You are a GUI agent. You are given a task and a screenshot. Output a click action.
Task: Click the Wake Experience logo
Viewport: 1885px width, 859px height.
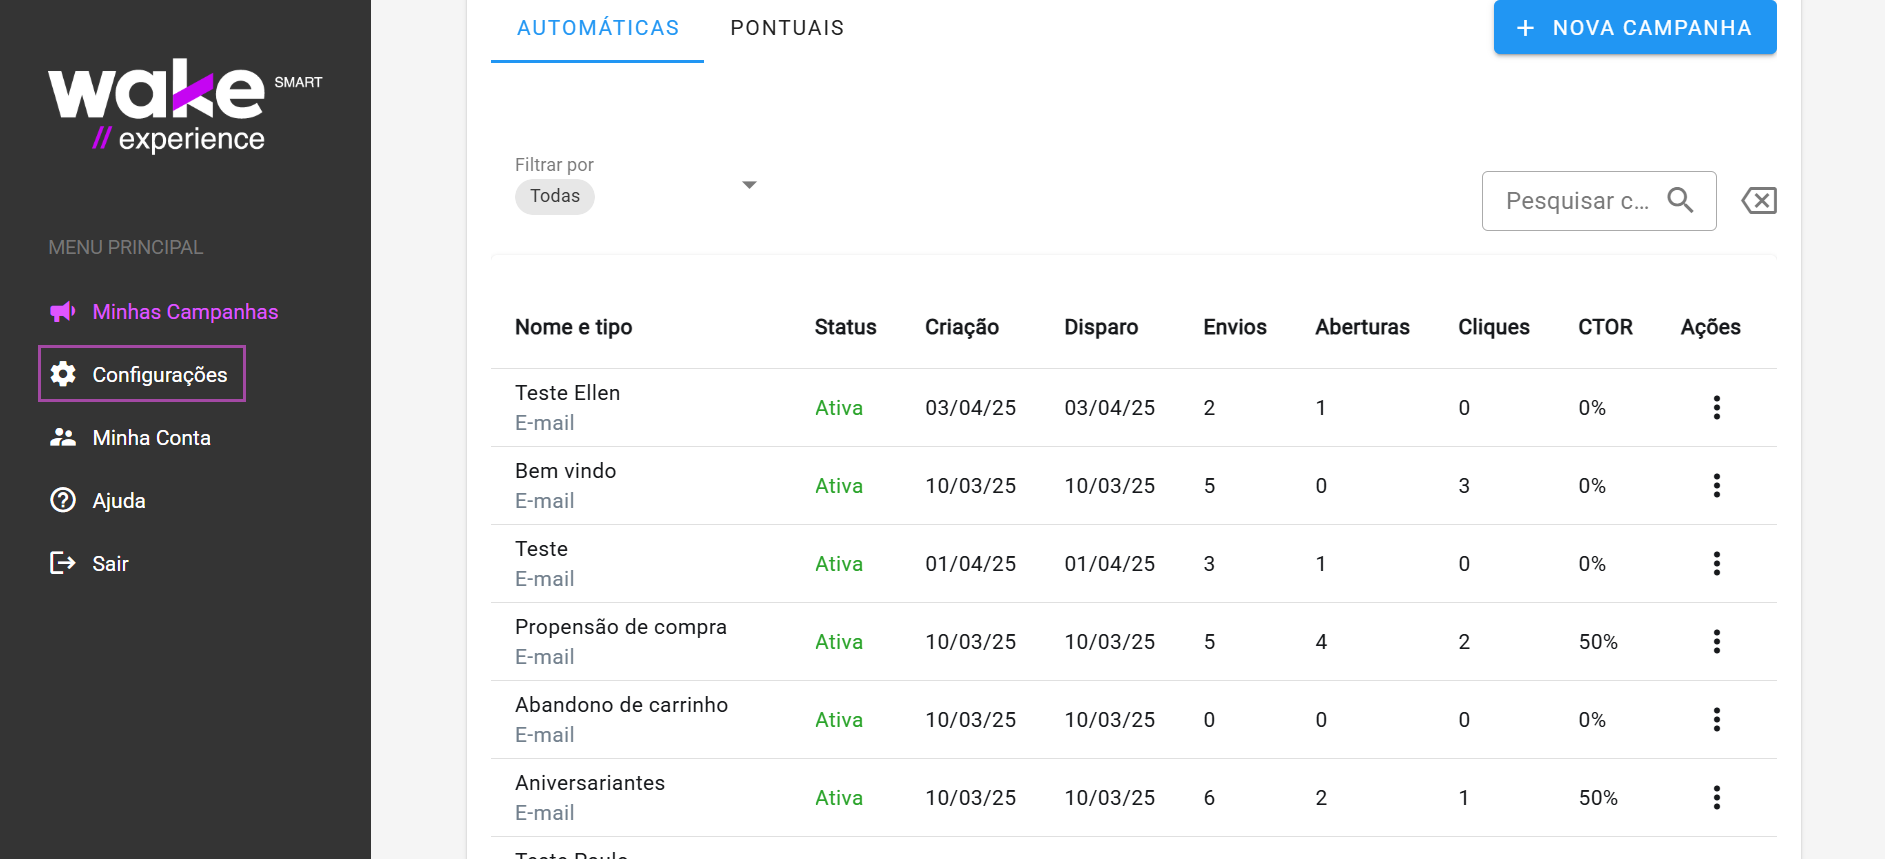(x=185, y=105)
